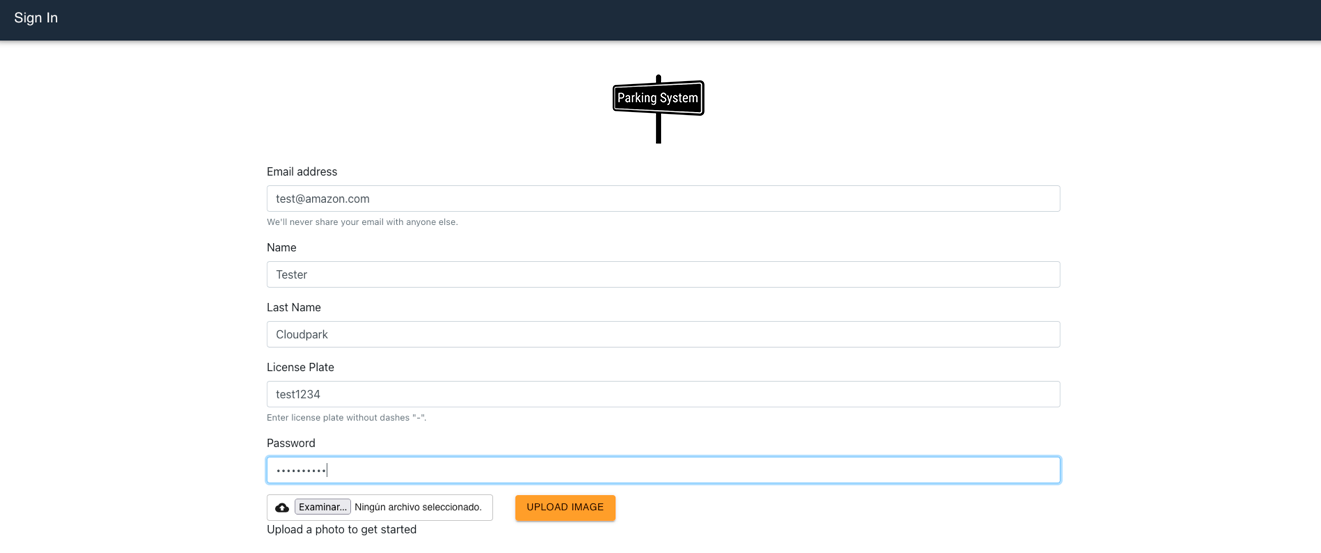Click the Sign In header title
This screenshot has height=553, width=1321.
point(36,18)
